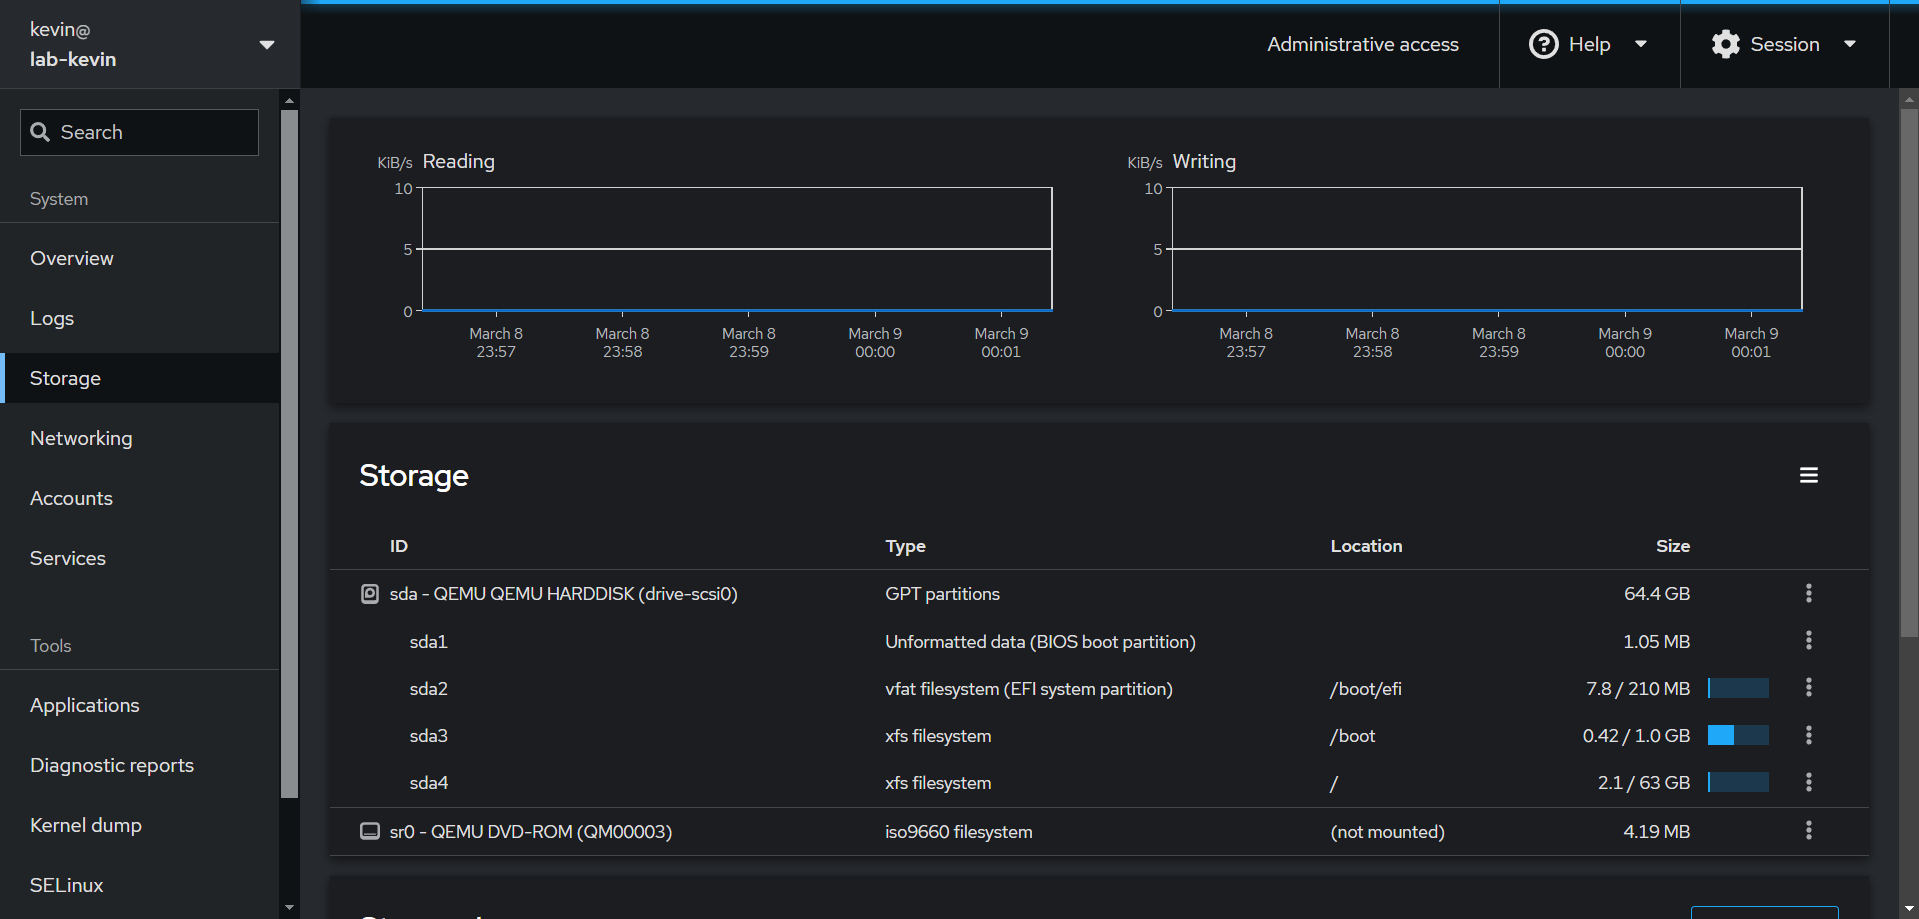Open actions menu for sda2 partition
The width and height of the screenshot is (1919, 919).
pyautogui.click(x=1808, y=688)
